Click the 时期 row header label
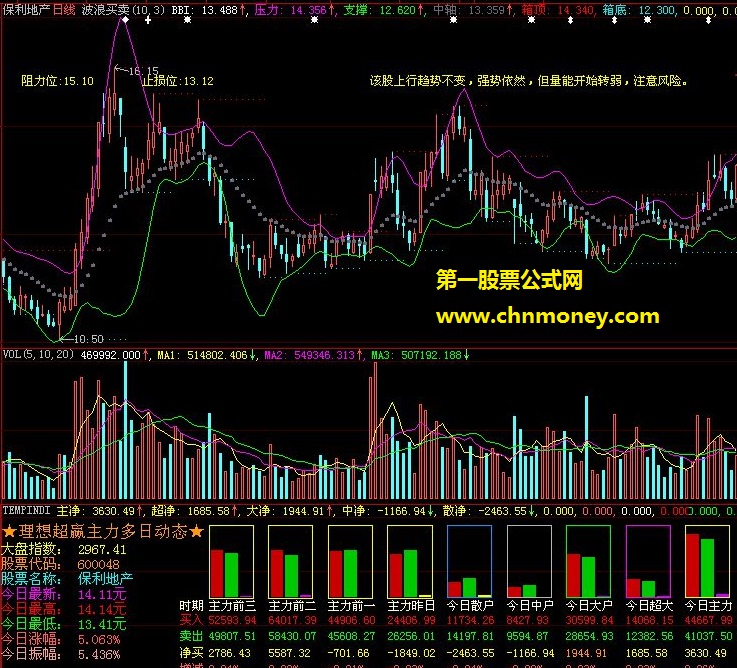737x668 pixels. pos(191,605)
